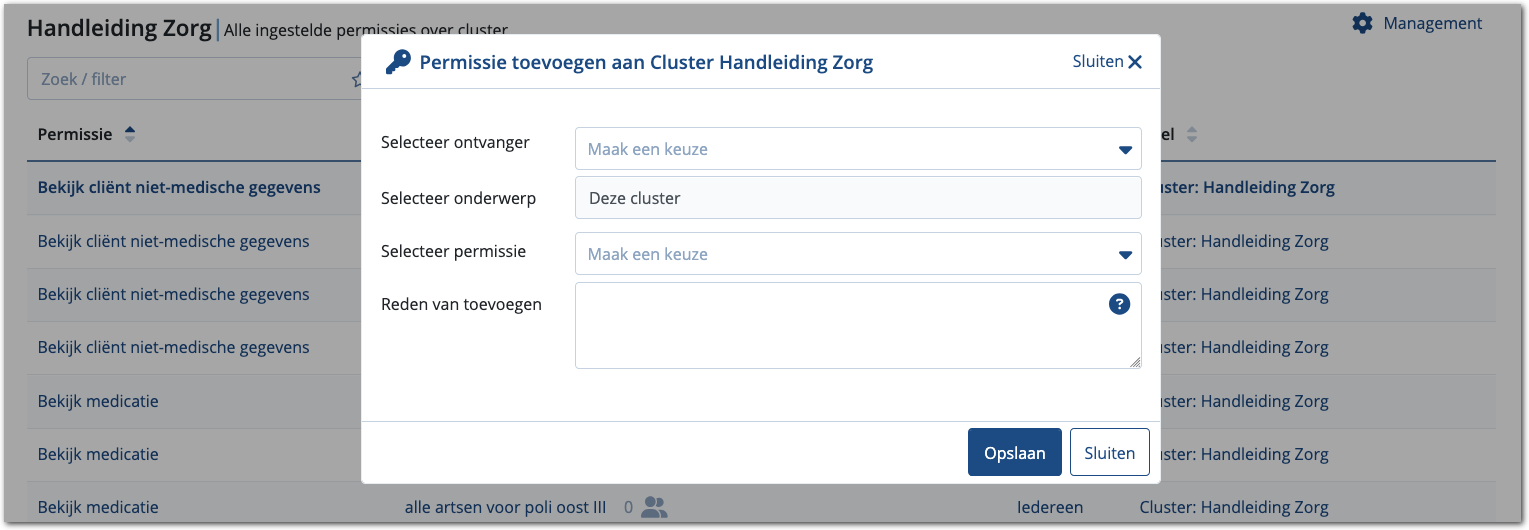Click the help question mark icon
This screenshot has width=1529, height=530.
[1120, 304]
